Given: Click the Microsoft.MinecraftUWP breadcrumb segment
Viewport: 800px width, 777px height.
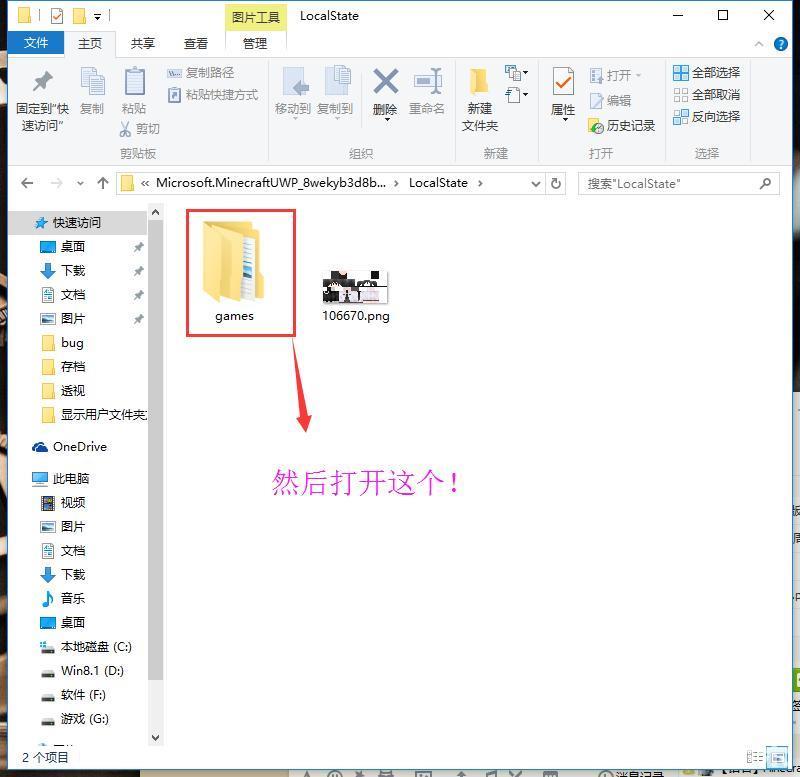Looking at the screenshot, I should [x=271, y=183].
